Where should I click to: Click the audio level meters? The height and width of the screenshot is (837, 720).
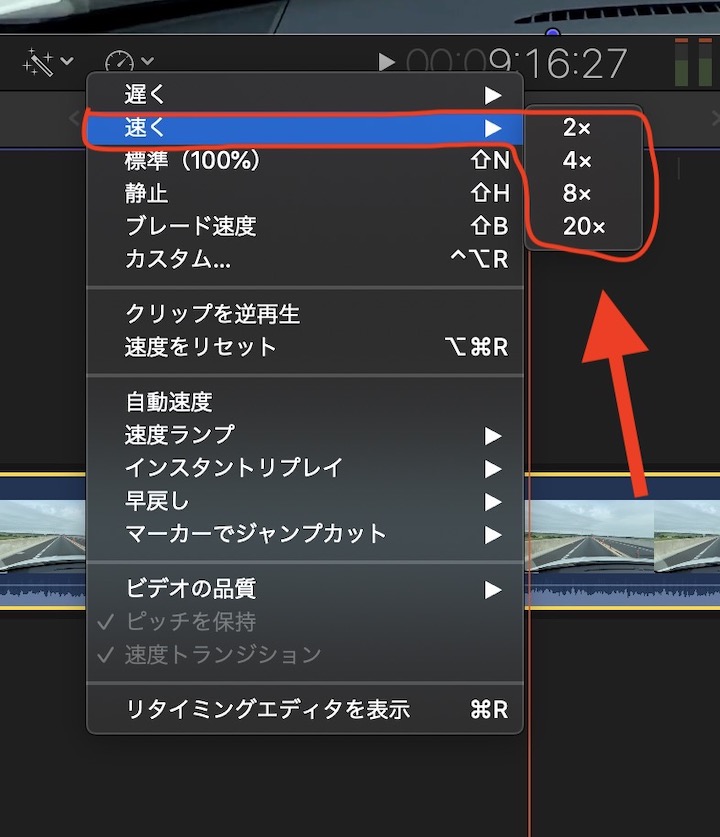click(x=694, y=62)
